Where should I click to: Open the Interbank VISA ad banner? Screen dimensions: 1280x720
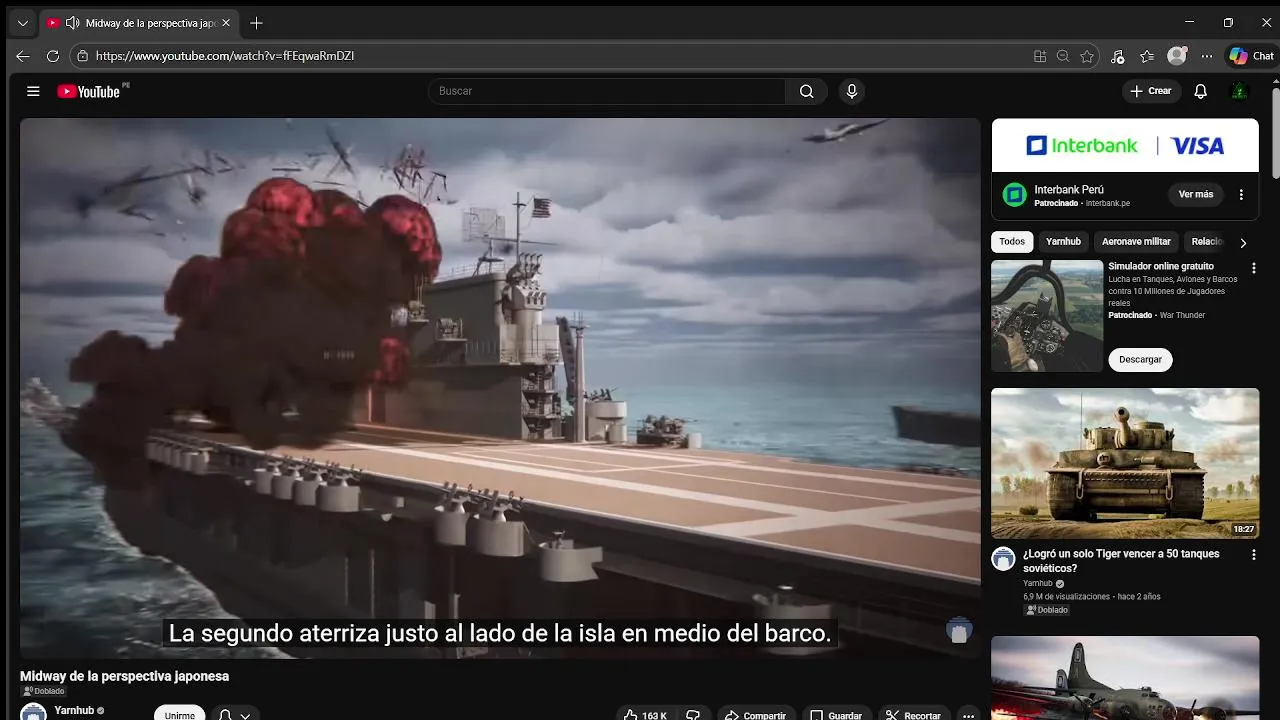coord(1125,146)
